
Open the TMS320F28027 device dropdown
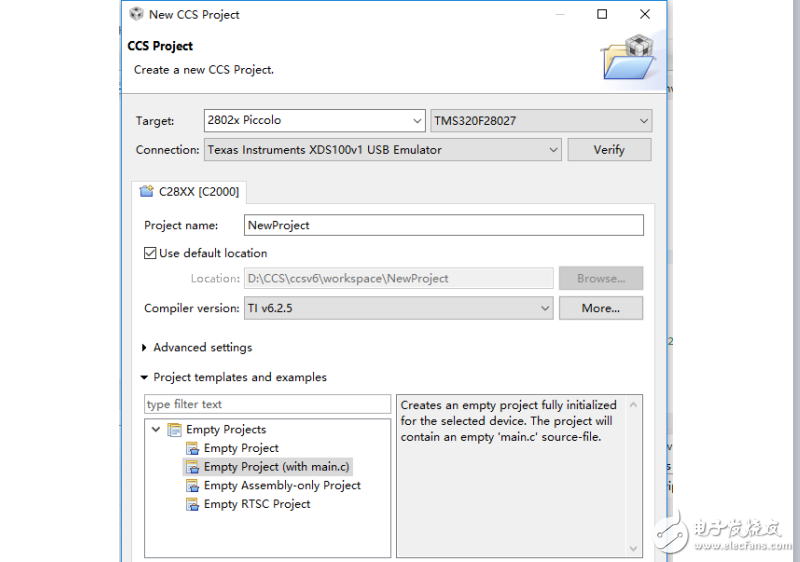pos(643,121)
